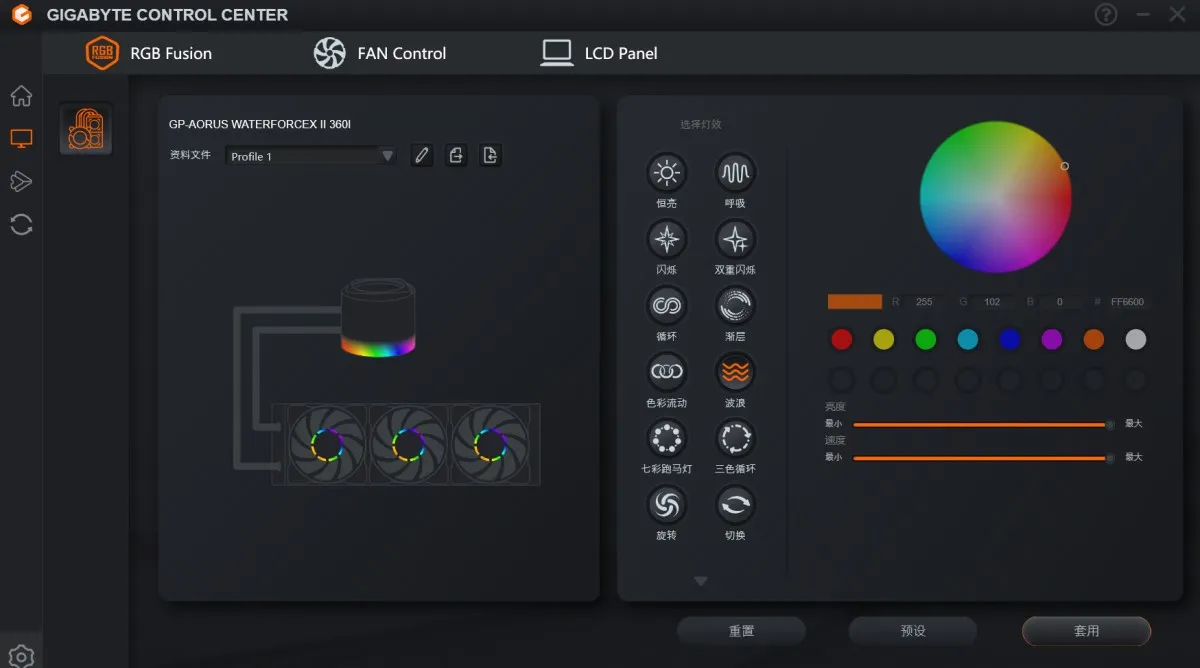The height and width of the screenshot is (668, 1200).
Task: Click the Gigabyte logo in title bar
Action: click(x=22, y=15)
